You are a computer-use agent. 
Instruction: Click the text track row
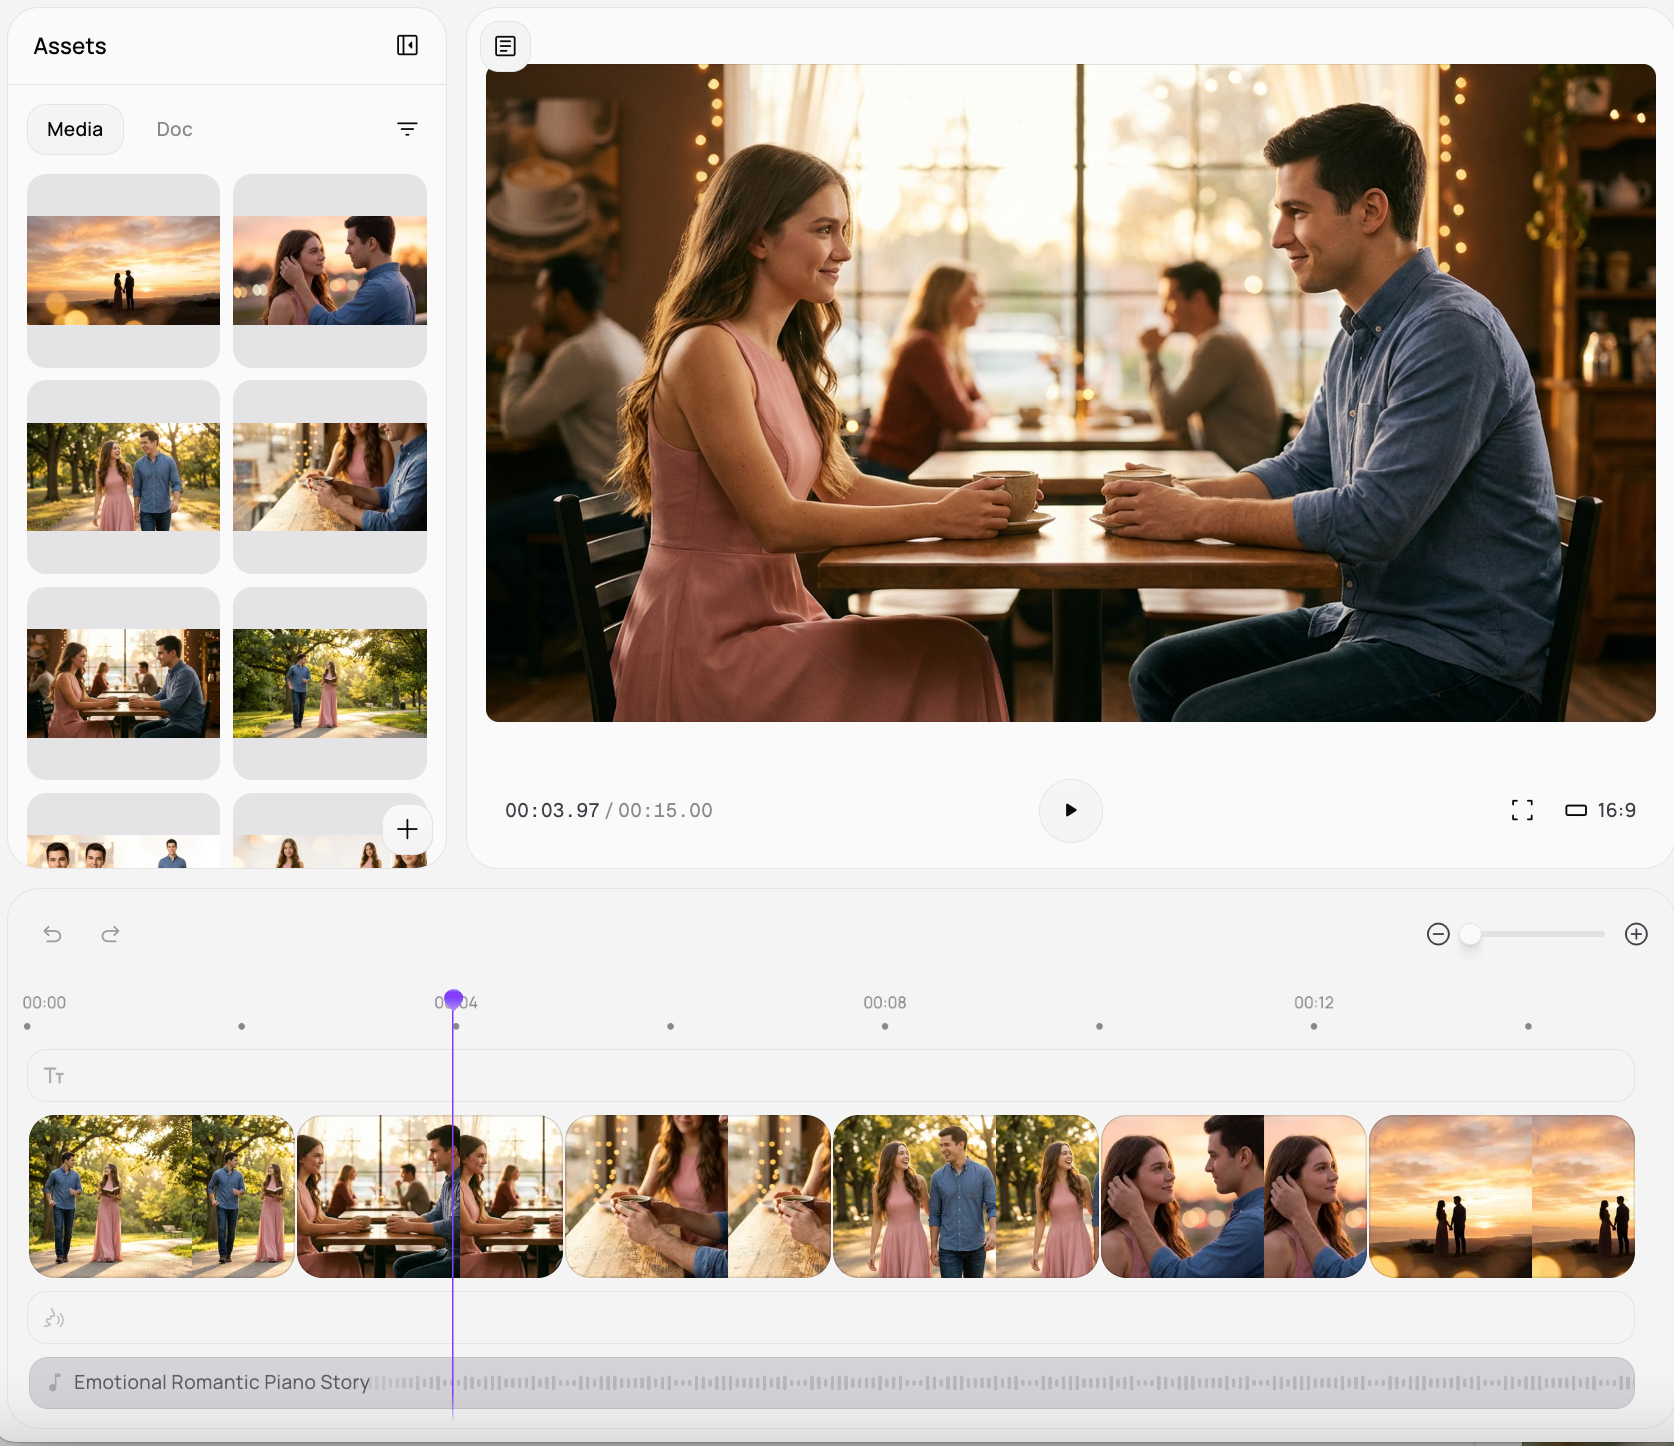[830, 1076]
